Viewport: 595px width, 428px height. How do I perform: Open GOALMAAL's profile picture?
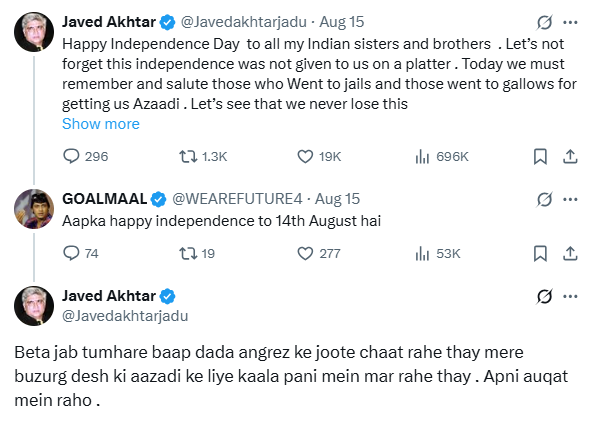tap(34, 209)
